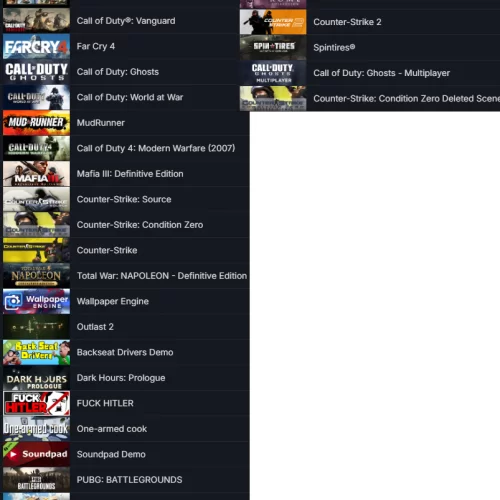Select 'Mafia III: Definitive Edition' title
The height and width of the screenshot is (500, 500).
pyautogui.click(x=130, y=174)
